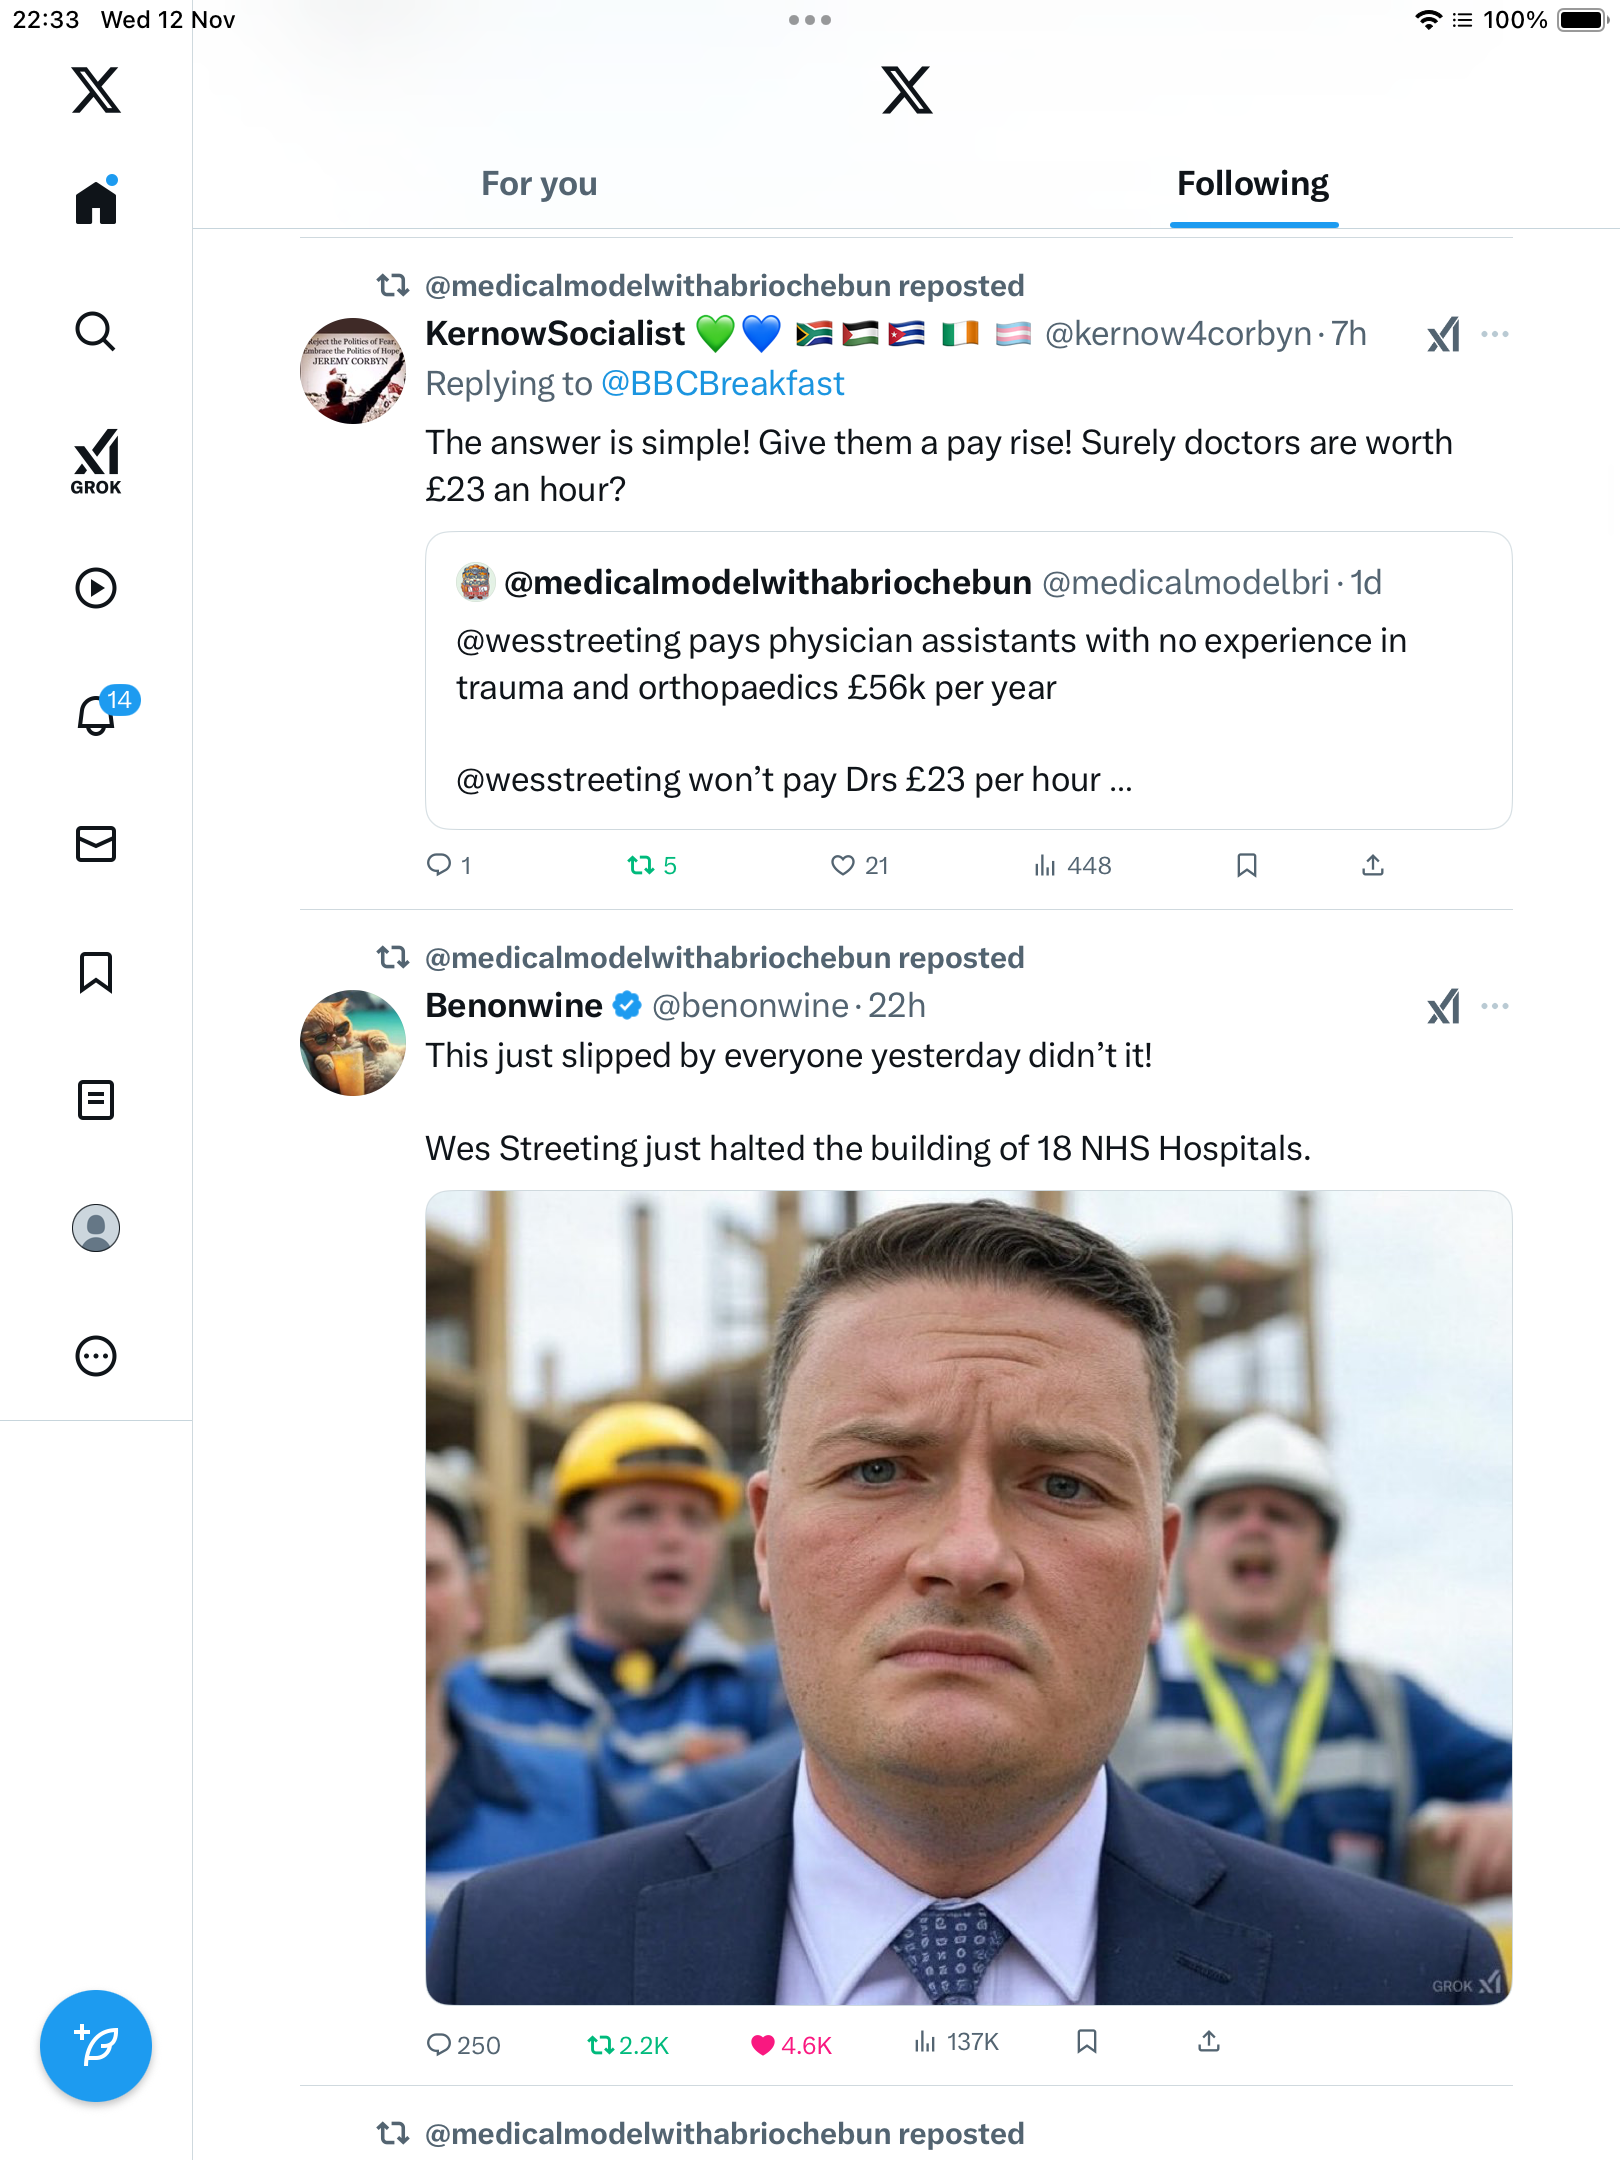Switch to the For you tab

[x=539, y=184]
